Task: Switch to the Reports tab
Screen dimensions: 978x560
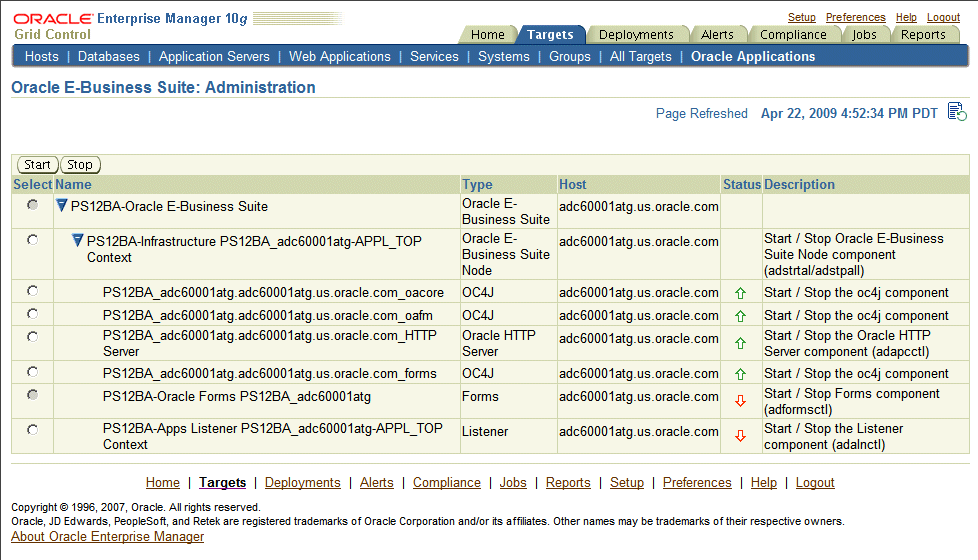Action: tap(923, 35)
